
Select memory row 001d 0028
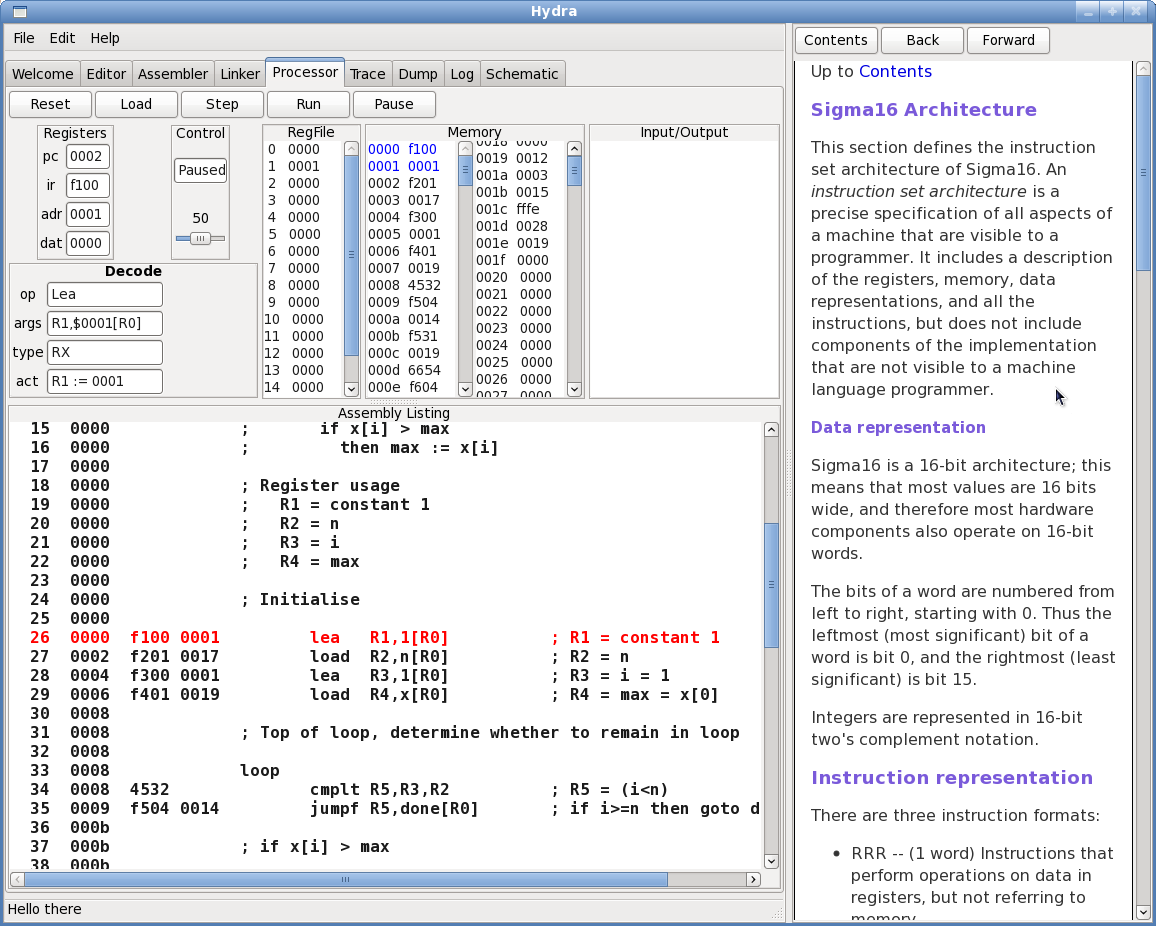520,226
